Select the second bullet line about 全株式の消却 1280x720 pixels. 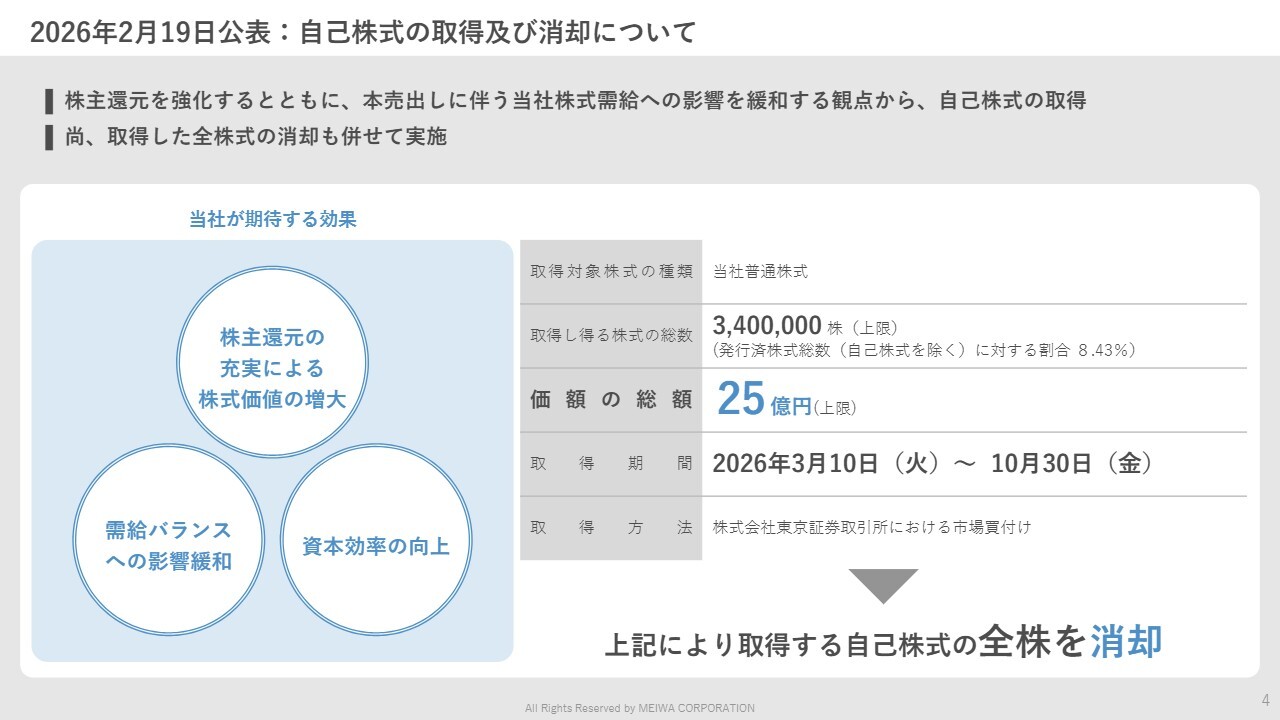[x=255, y=137]
